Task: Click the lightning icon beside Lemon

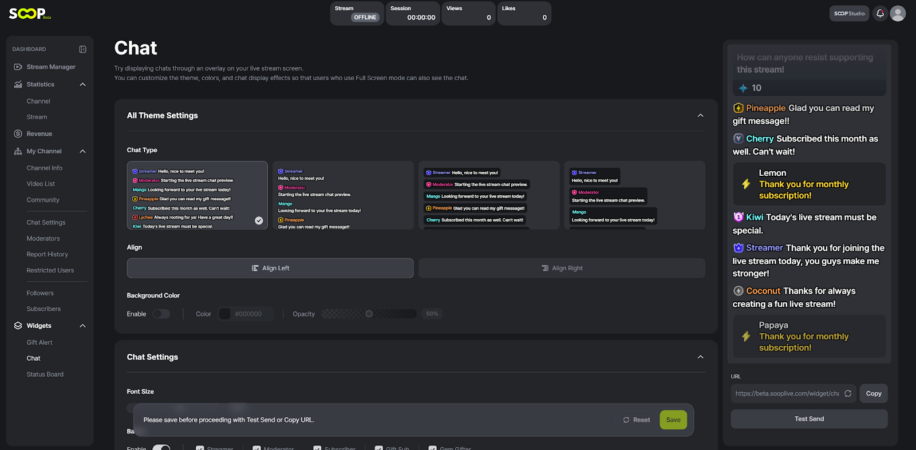Action: [745, 184]
